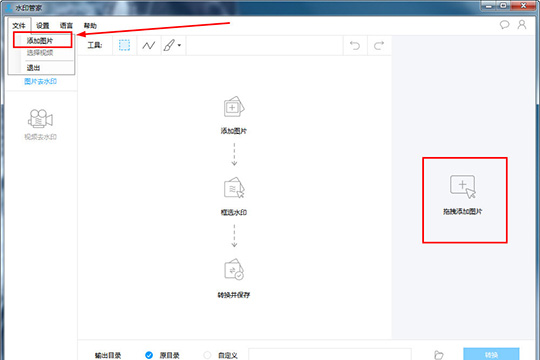
Task: Click the 拖拽添加图片 label
Action: (x=463, y=212)
